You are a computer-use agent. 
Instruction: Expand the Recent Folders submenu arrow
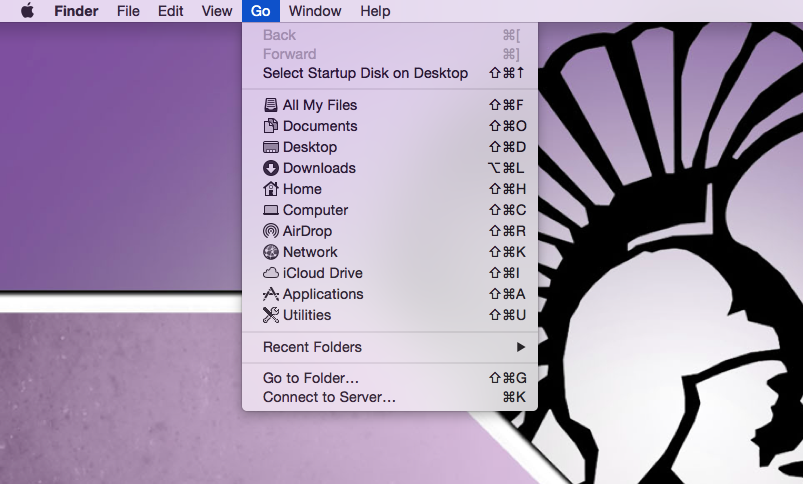[520, 347]
